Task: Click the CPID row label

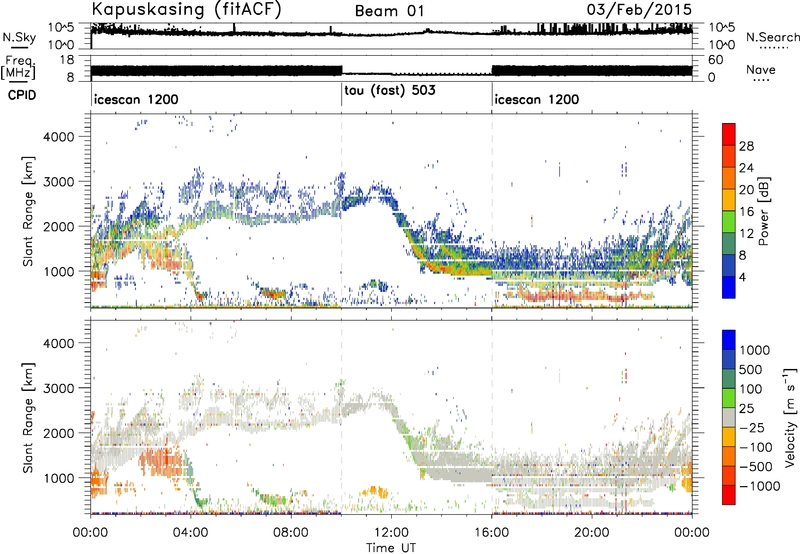Action: 22,95
